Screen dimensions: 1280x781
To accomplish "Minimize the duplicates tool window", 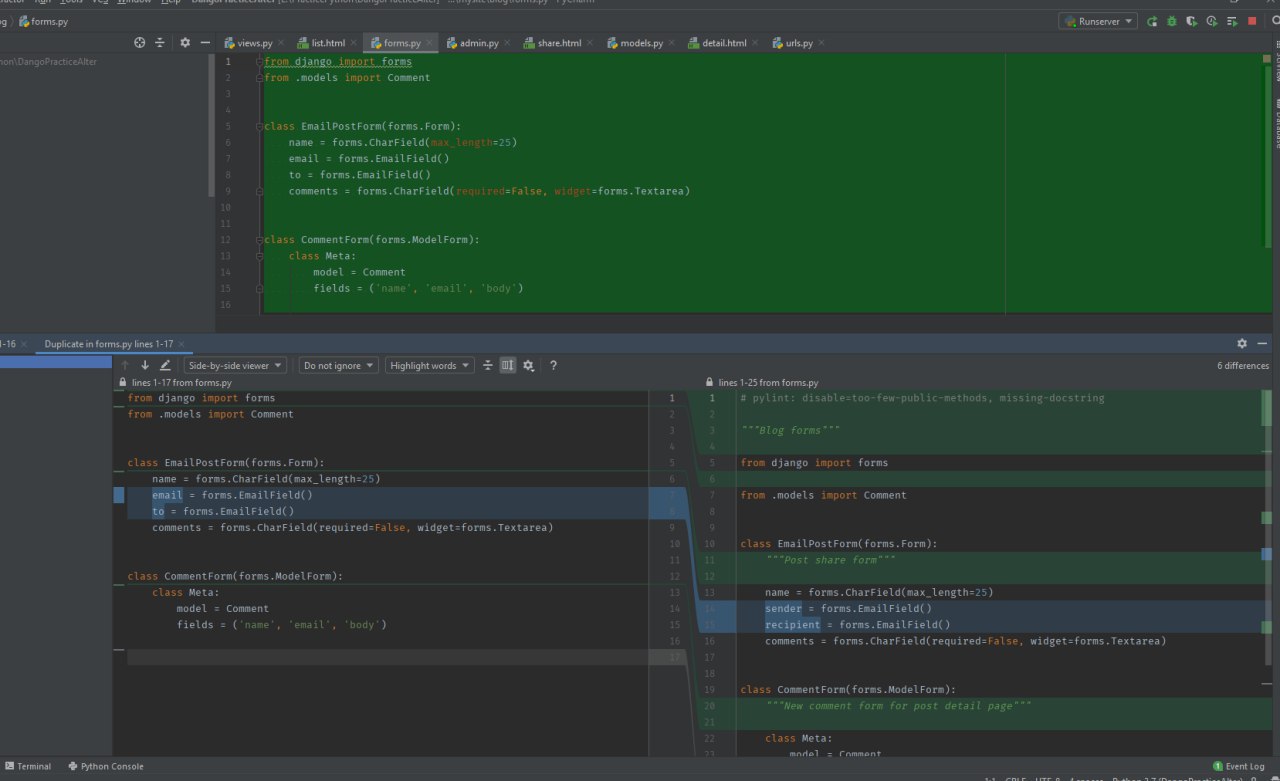I will 1262,343.
